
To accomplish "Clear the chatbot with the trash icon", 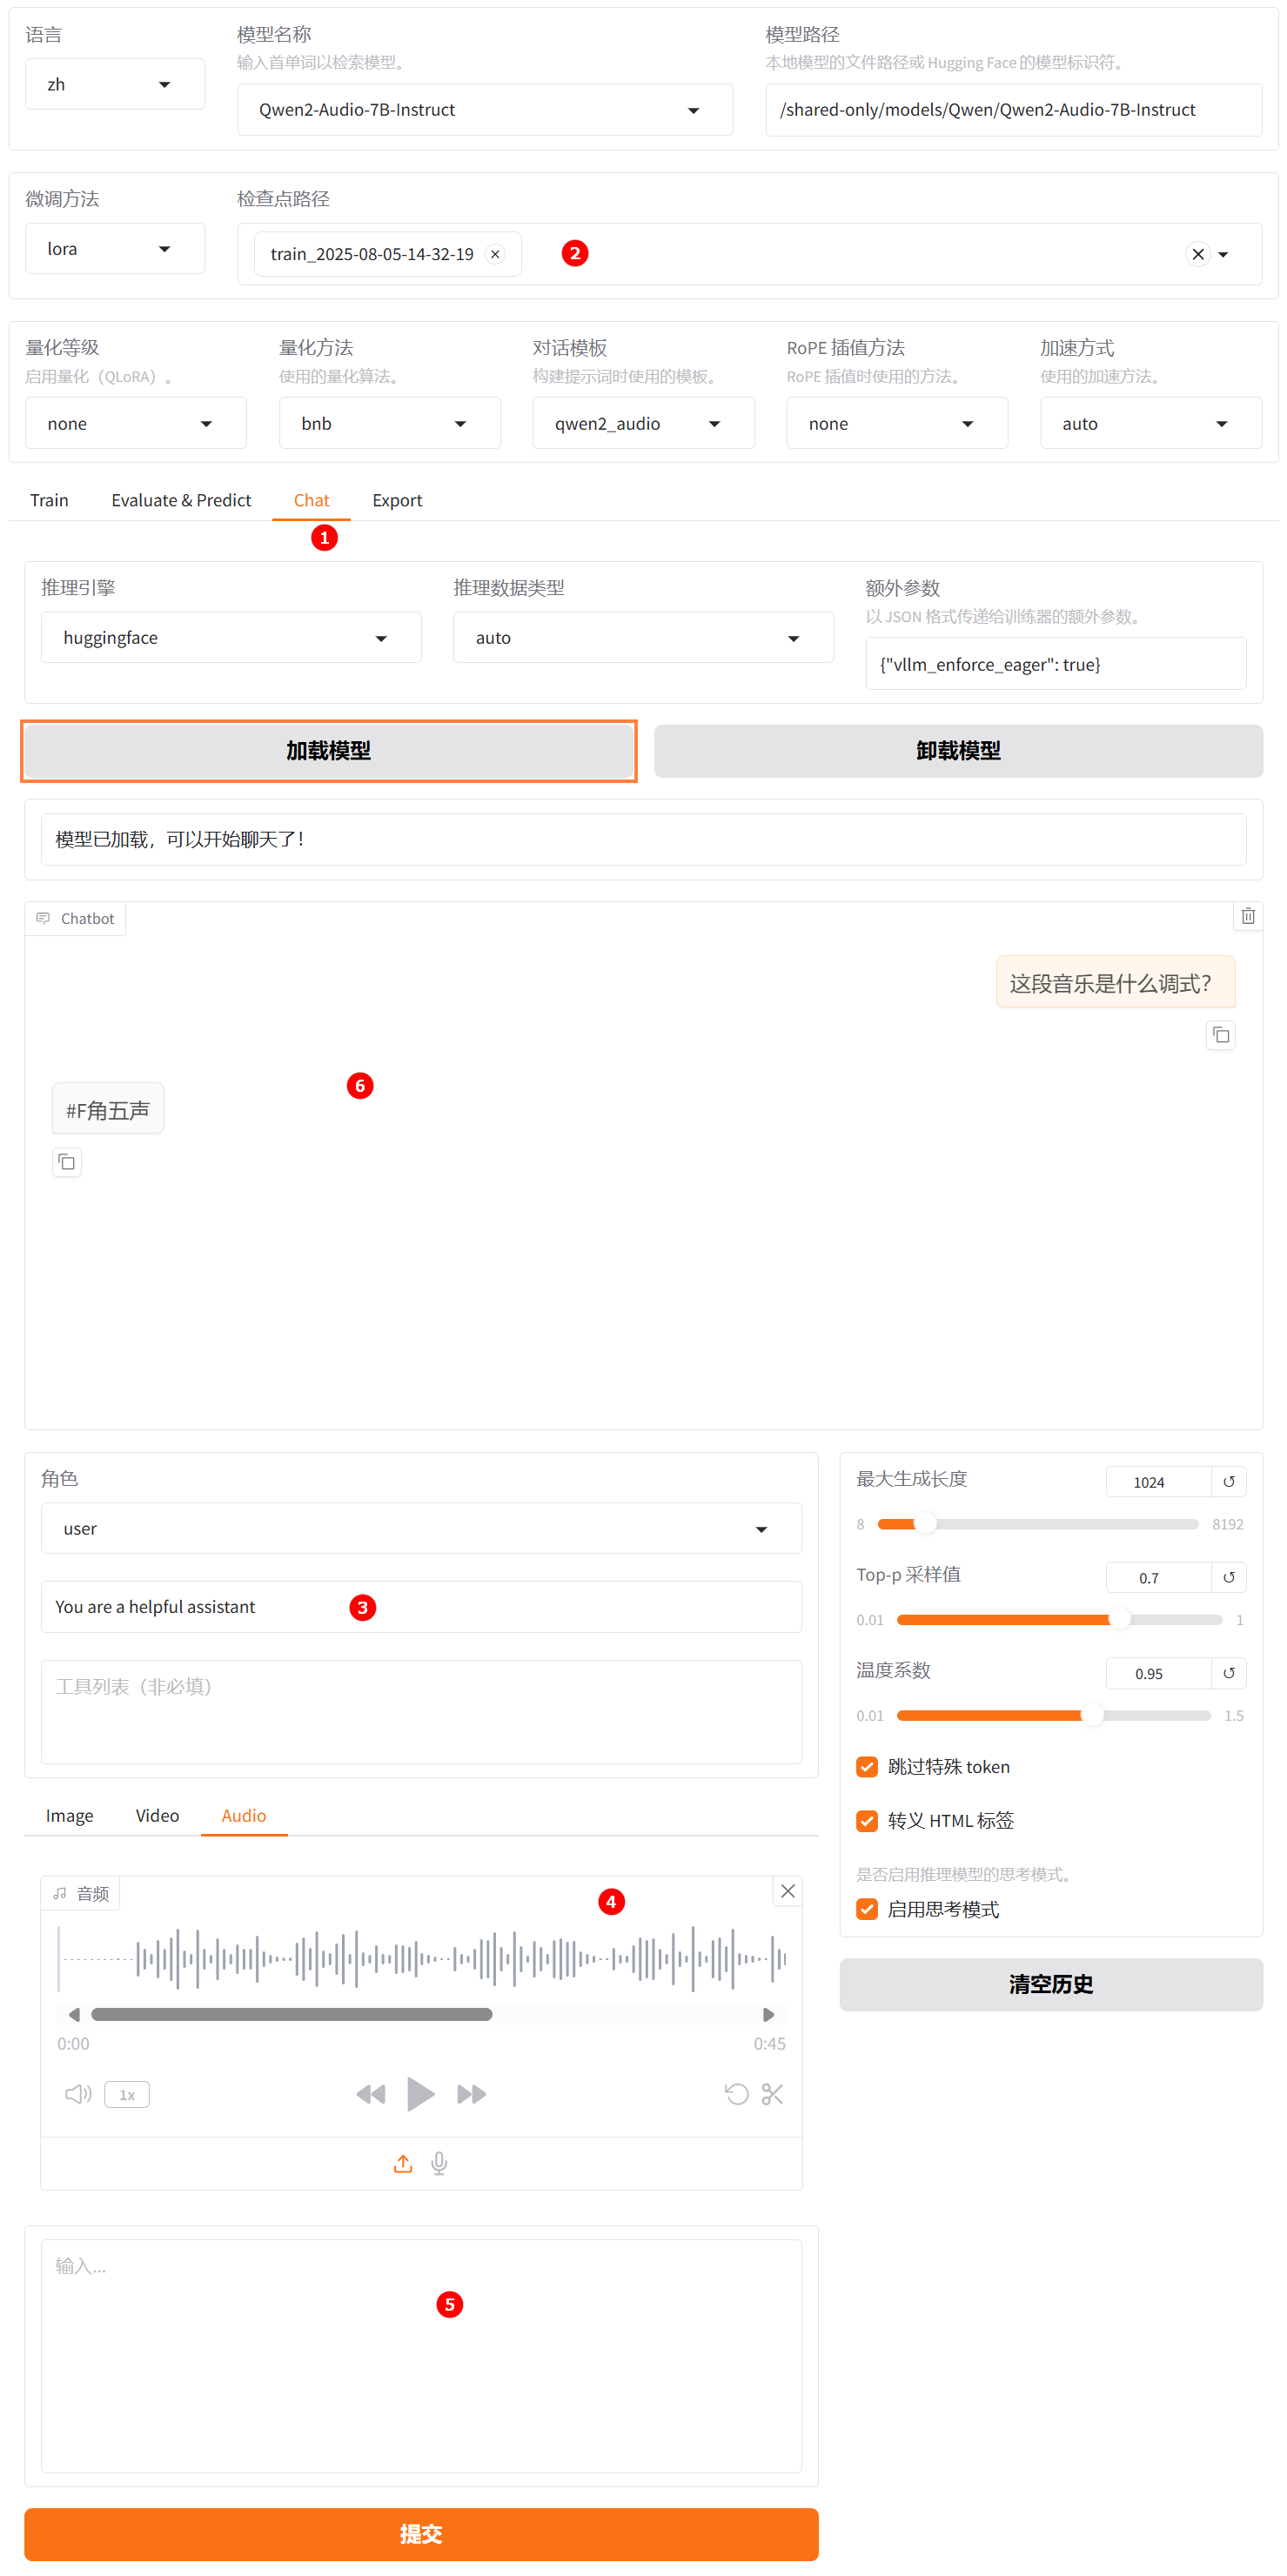I will point(1247,916).
